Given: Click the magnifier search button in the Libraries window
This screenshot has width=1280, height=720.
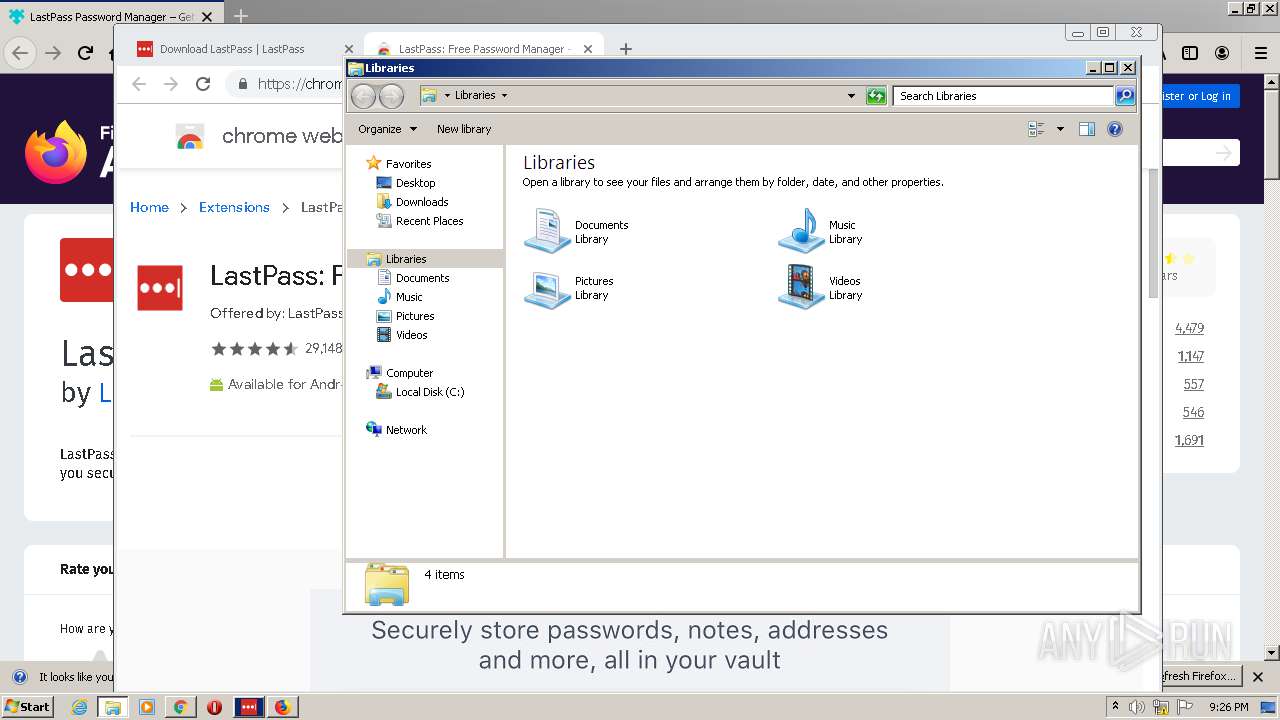Looking at the screenshot, I should 1125,96.
